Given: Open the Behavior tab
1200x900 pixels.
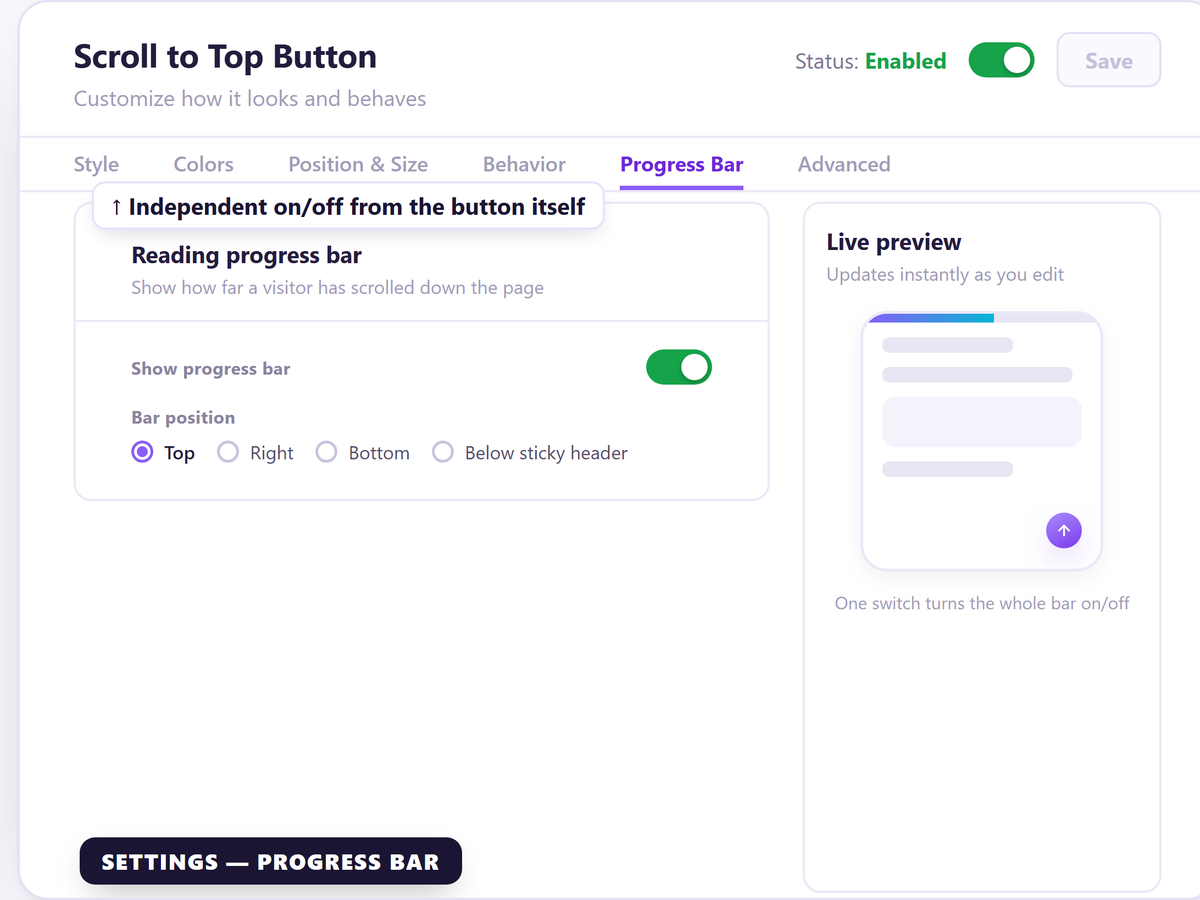Looking at the screenshot, I should point(524,165).
